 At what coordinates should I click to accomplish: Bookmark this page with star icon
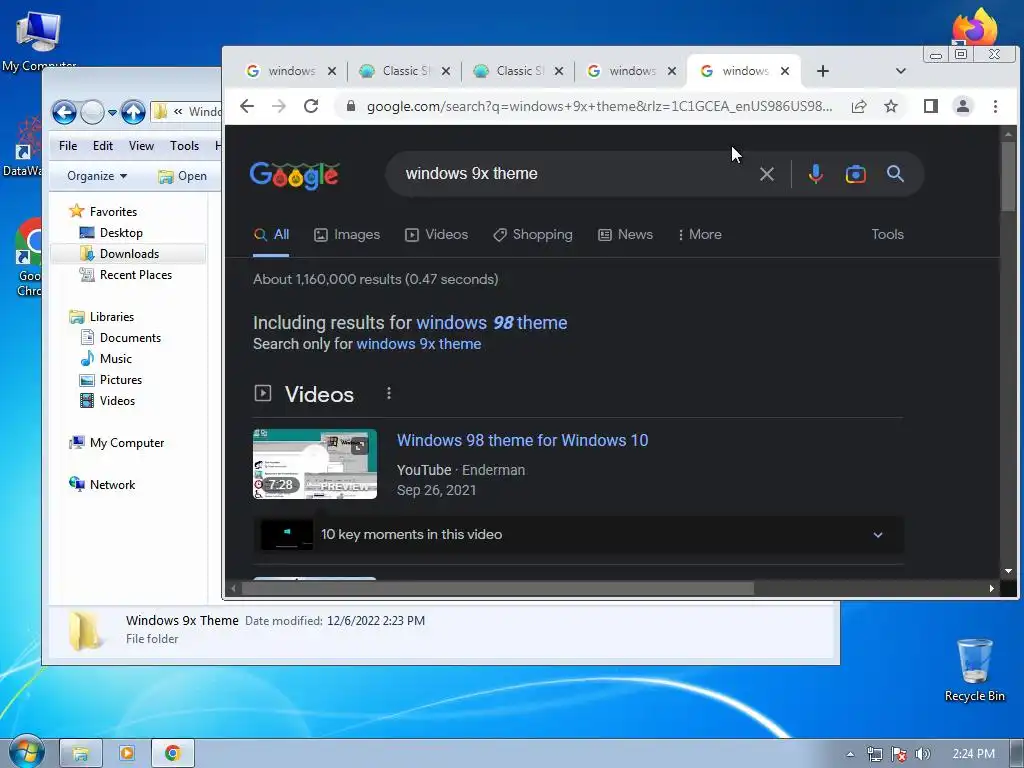(891, 106)
